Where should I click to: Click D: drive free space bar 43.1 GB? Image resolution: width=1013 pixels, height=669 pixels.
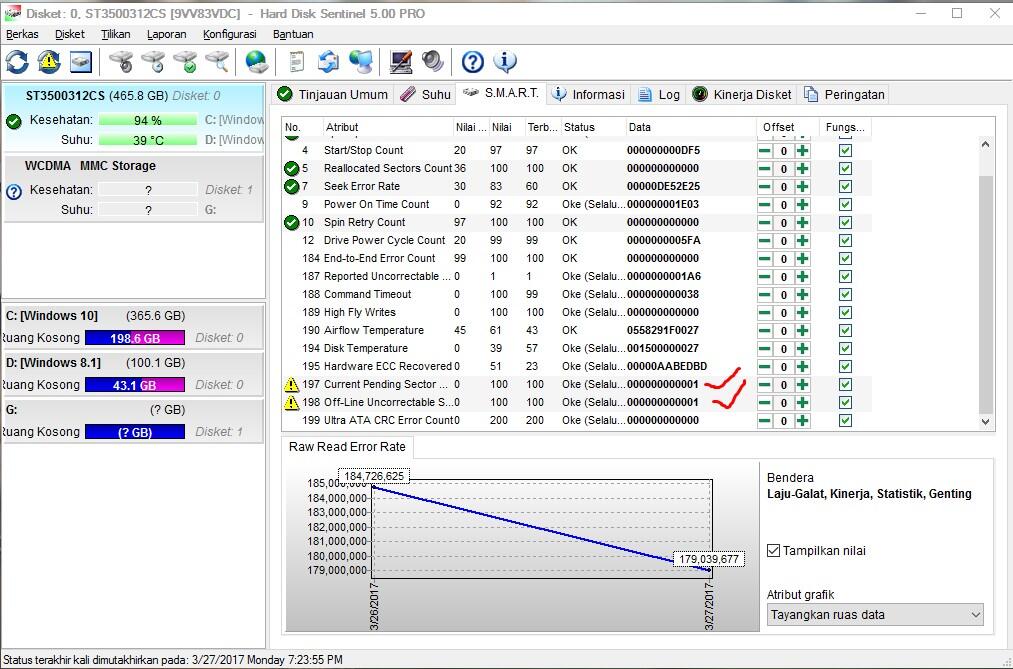click(134, 386)
